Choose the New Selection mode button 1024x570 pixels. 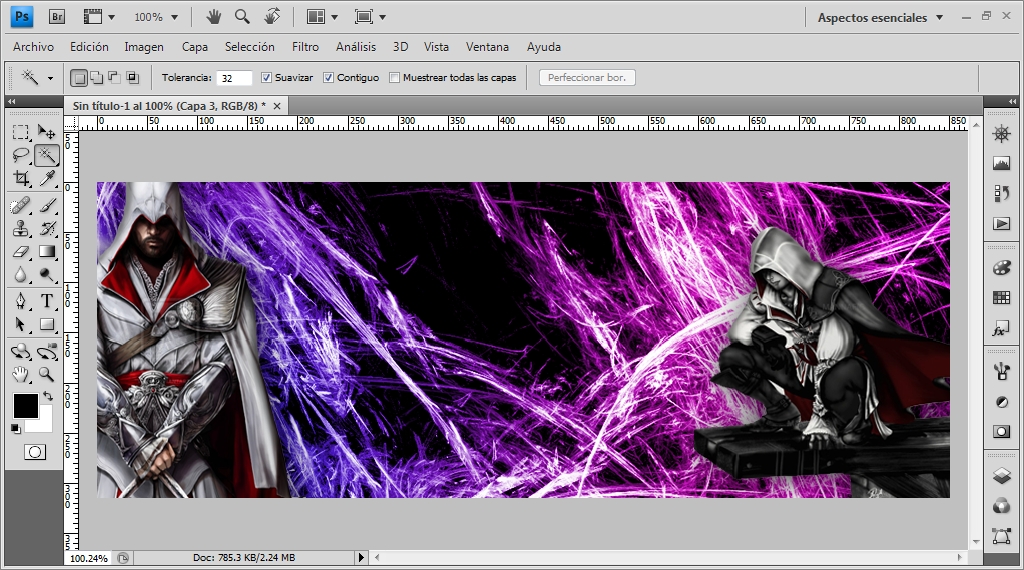point(79,78)
